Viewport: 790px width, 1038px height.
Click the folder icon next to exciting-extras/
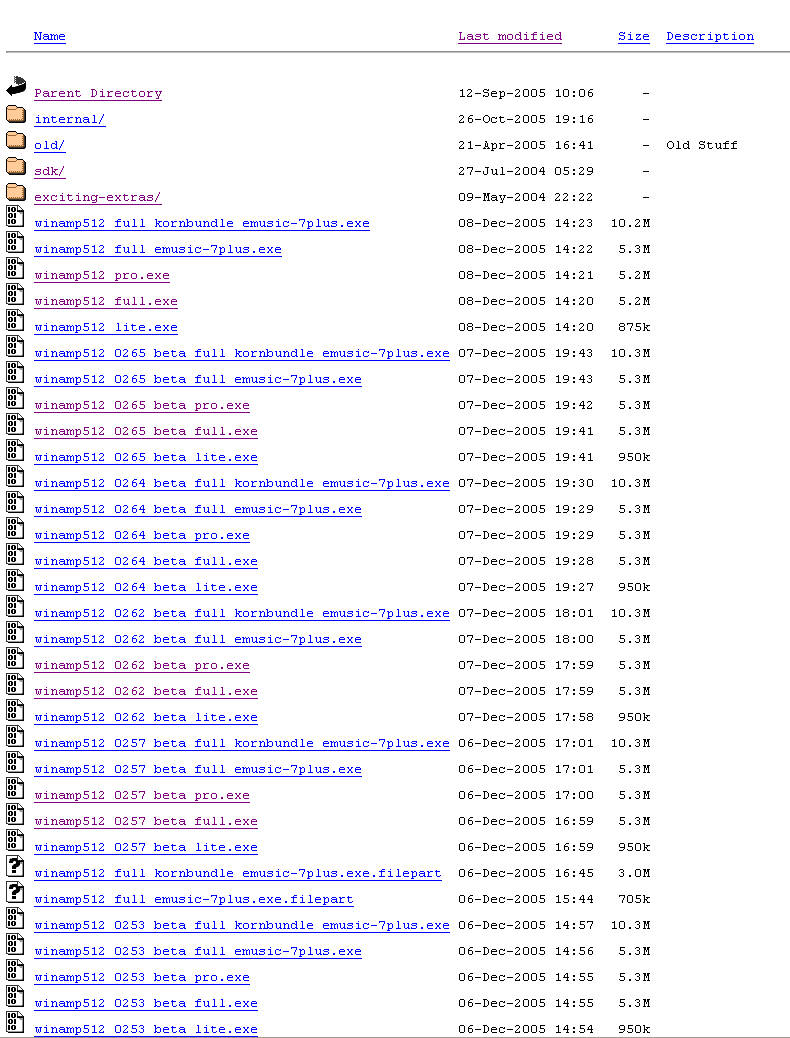pos(16,192)
